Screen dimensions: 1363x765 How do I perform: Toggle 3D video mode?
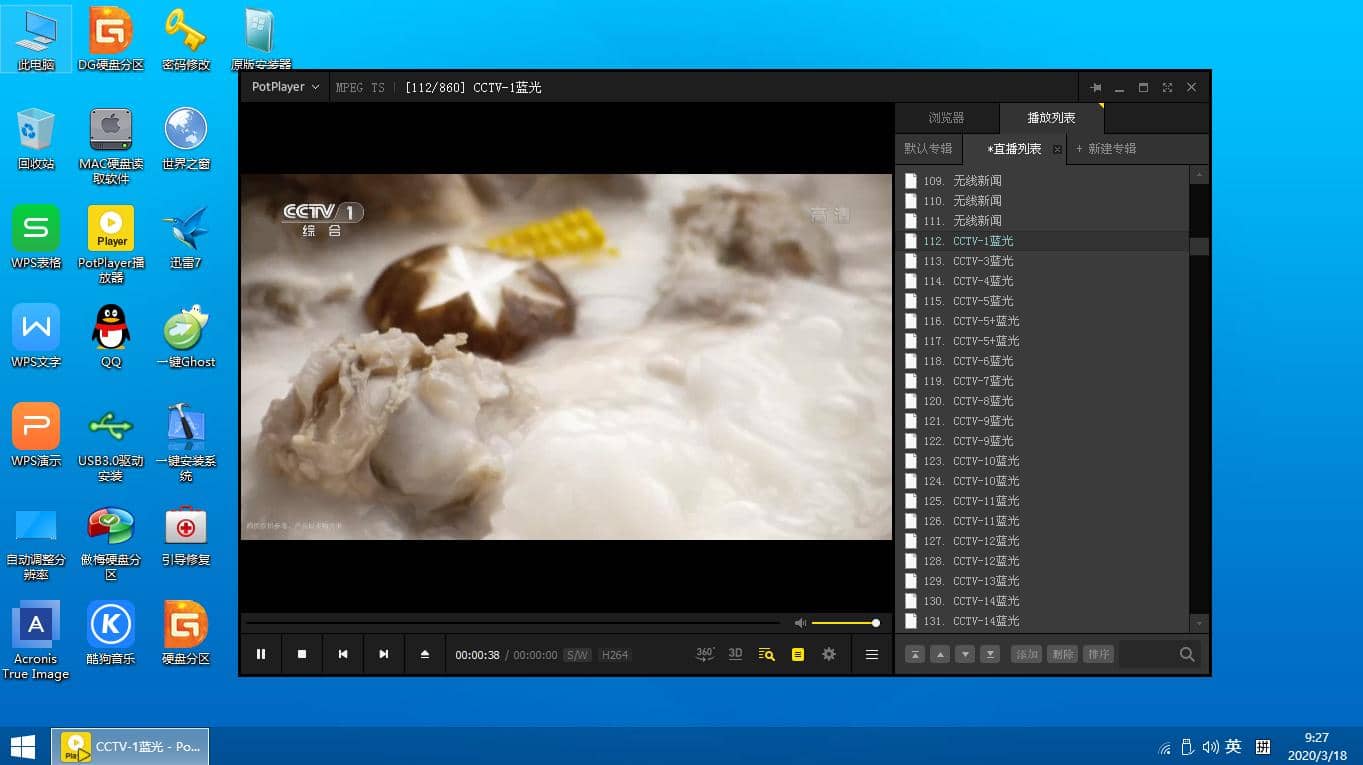[735, 654]
